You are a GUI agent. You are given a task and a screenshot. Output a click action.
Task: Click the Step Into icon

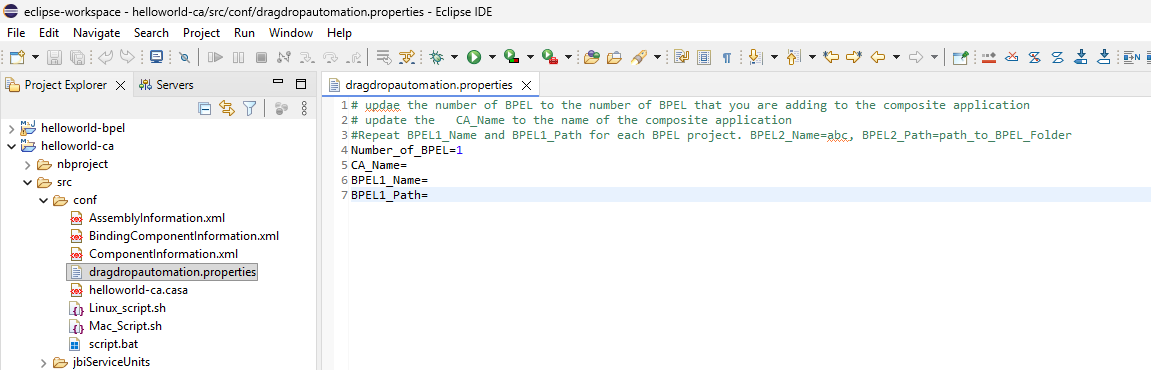(x=307, y=57)
